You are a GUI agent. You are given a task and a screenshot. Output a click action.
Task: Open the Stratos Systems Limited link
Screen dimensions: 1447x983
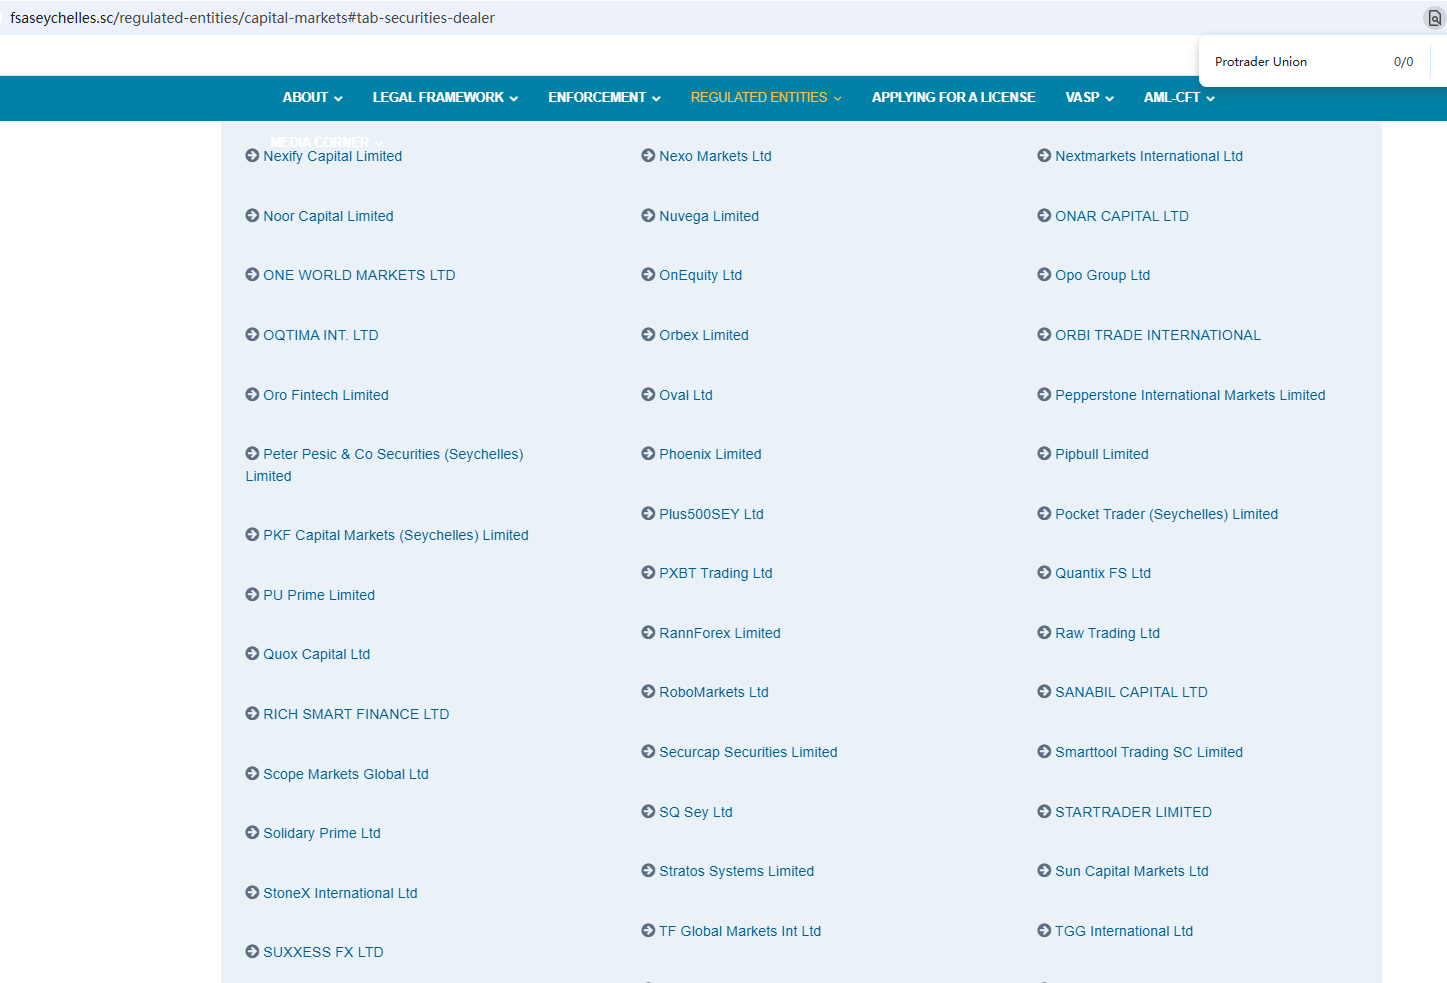[x=737, y=871]
